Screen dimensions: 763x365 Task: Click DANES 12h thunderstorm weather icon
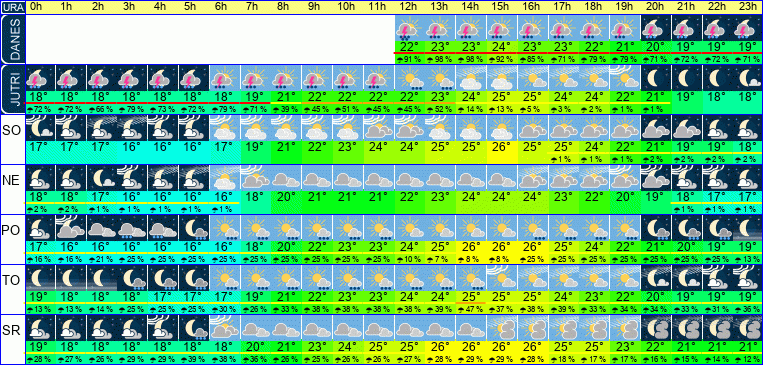pos(410,28)
